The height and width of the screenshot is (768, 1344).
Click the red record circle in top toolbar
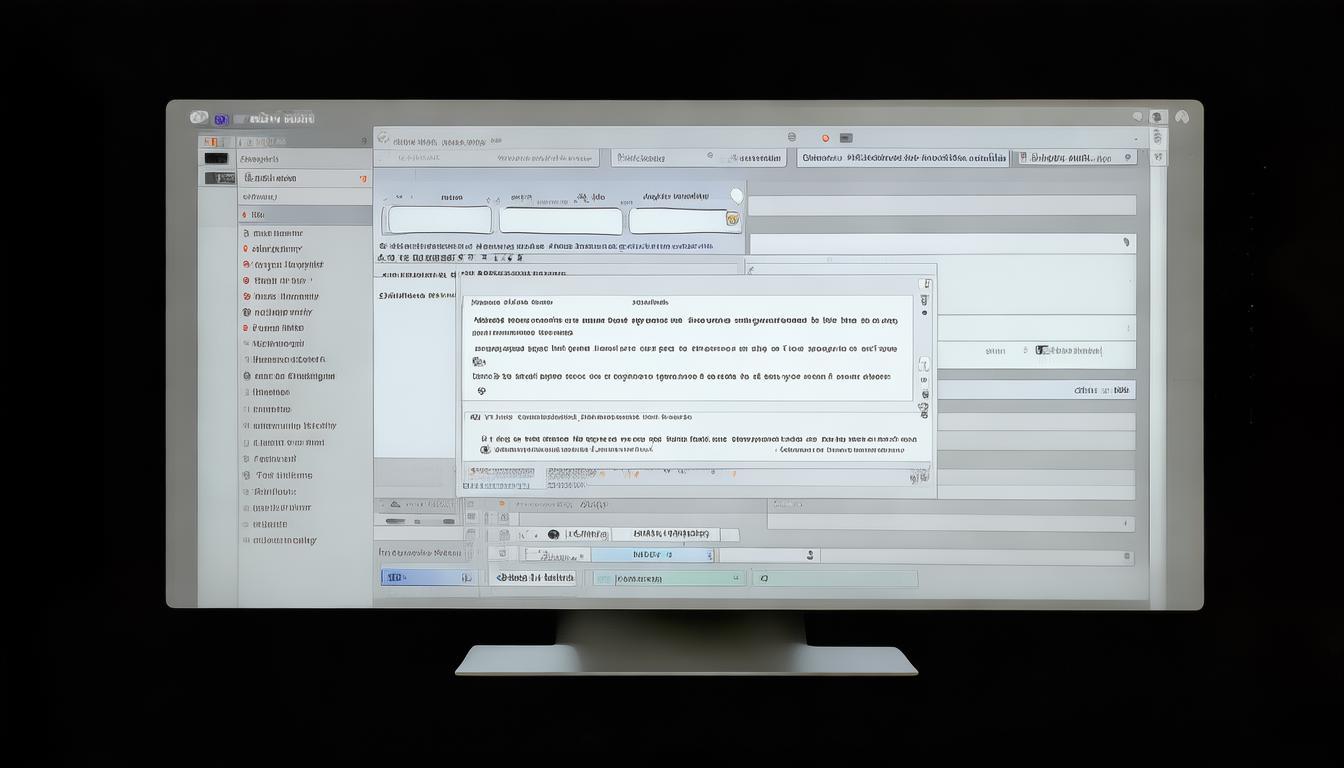click(825, 138)
